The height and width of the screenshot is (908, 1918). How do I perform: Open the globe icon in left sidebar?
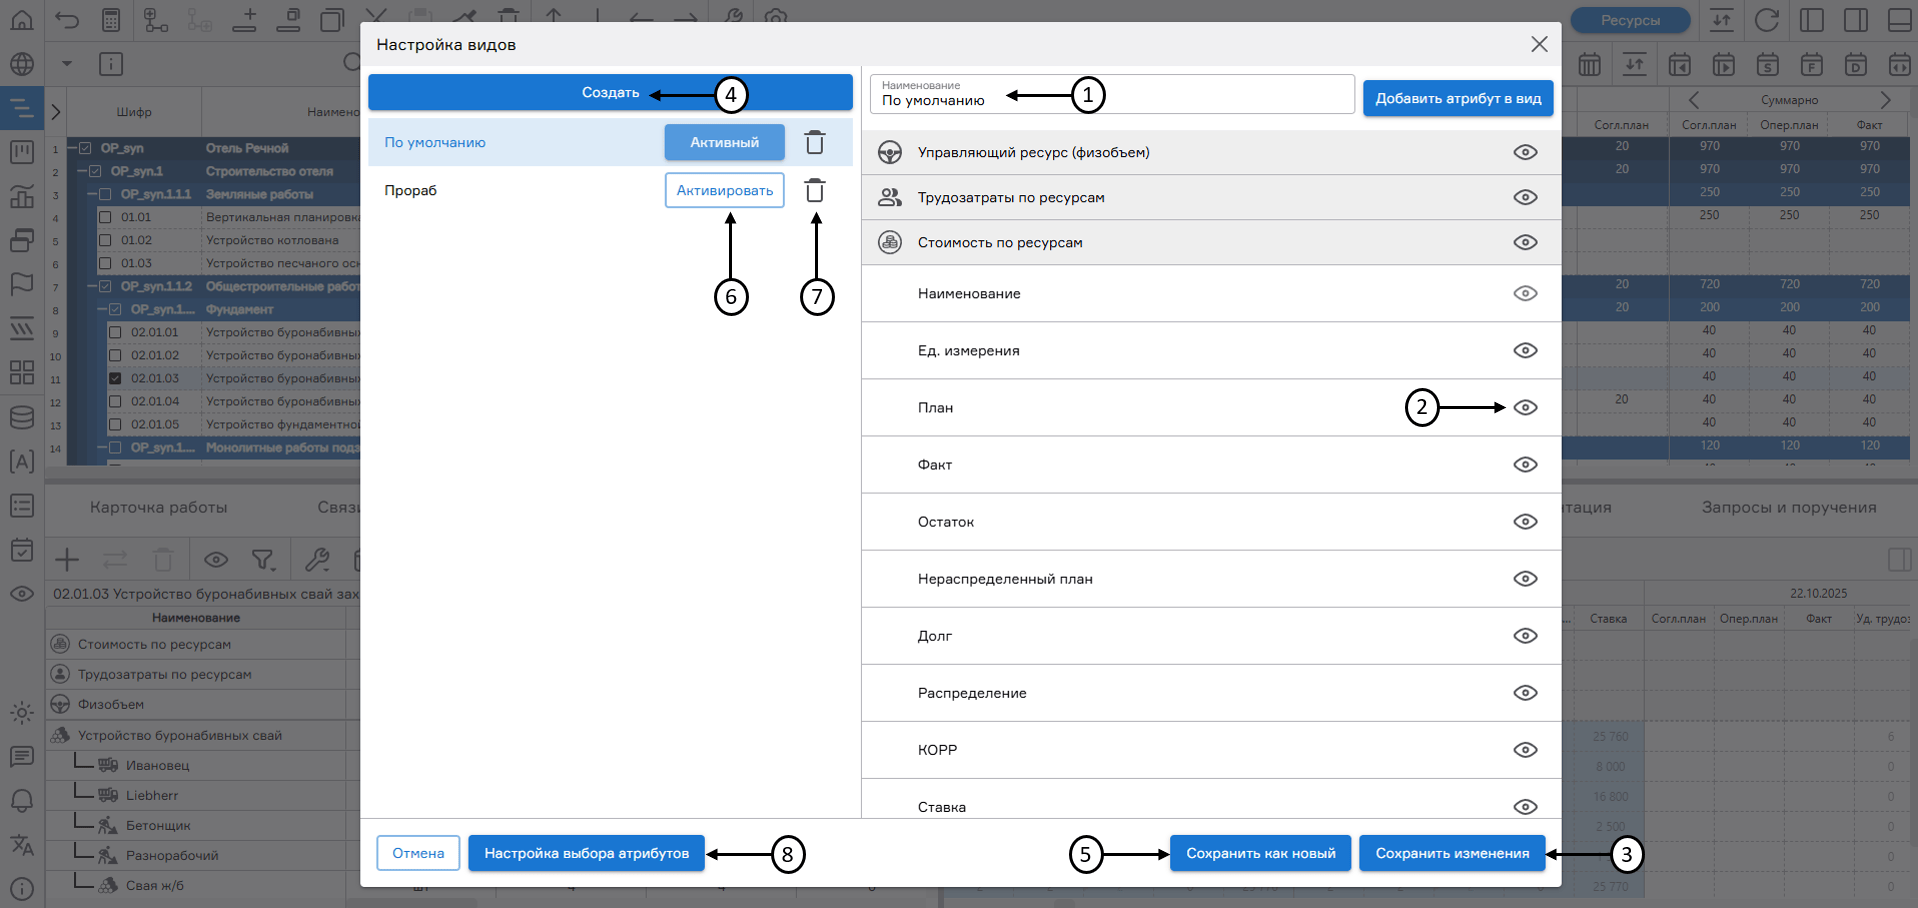point(22,64)
